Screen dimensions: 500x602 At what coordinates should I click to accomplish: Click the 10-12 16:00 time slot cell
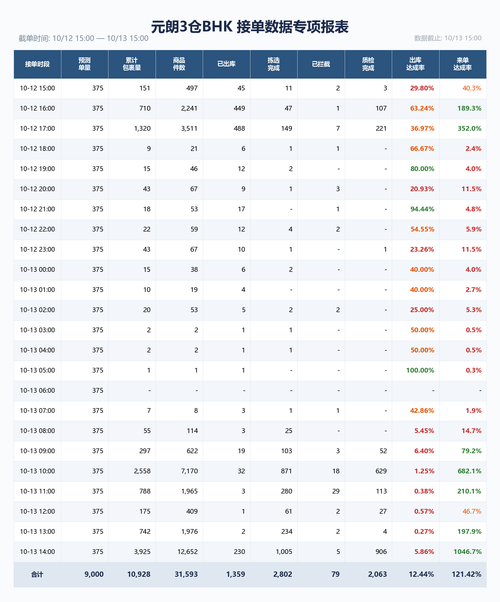click(37, 108)
